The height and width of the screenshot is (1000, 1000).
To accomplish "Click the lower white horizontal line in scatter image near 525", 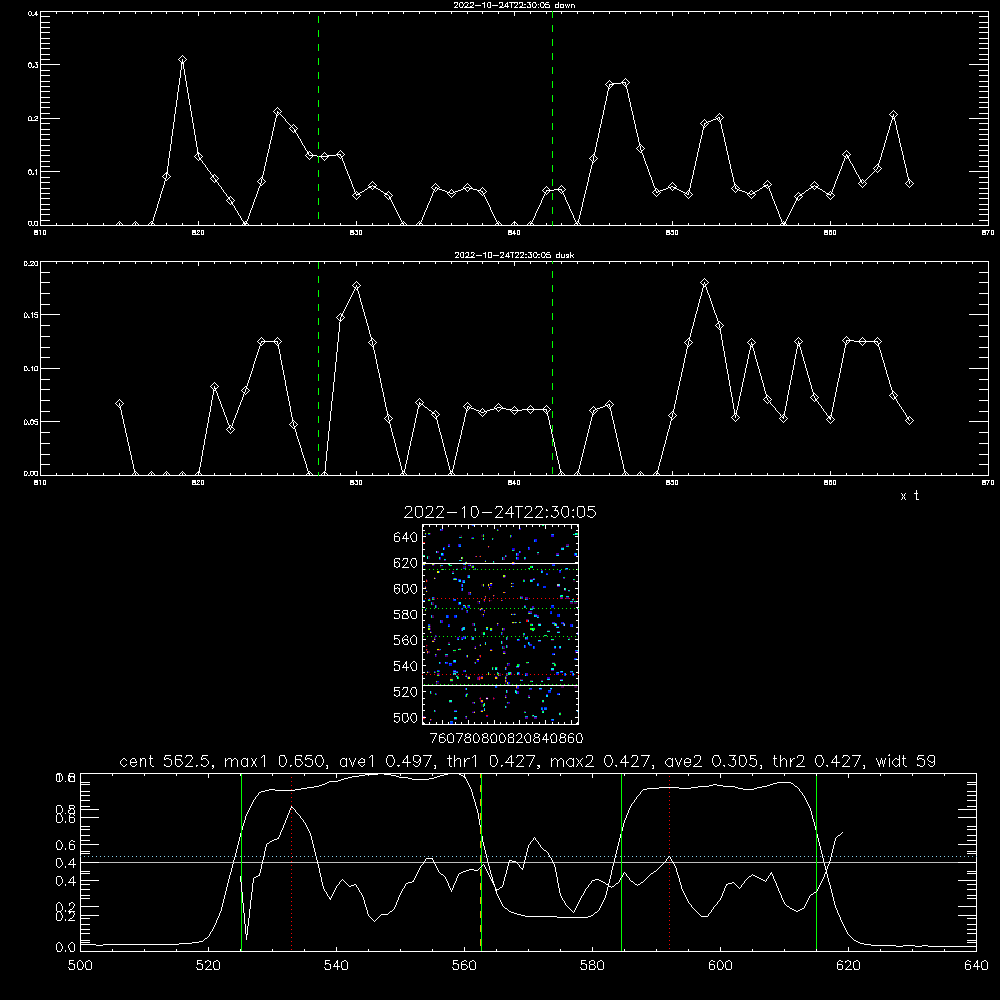I will click(500, 685).
